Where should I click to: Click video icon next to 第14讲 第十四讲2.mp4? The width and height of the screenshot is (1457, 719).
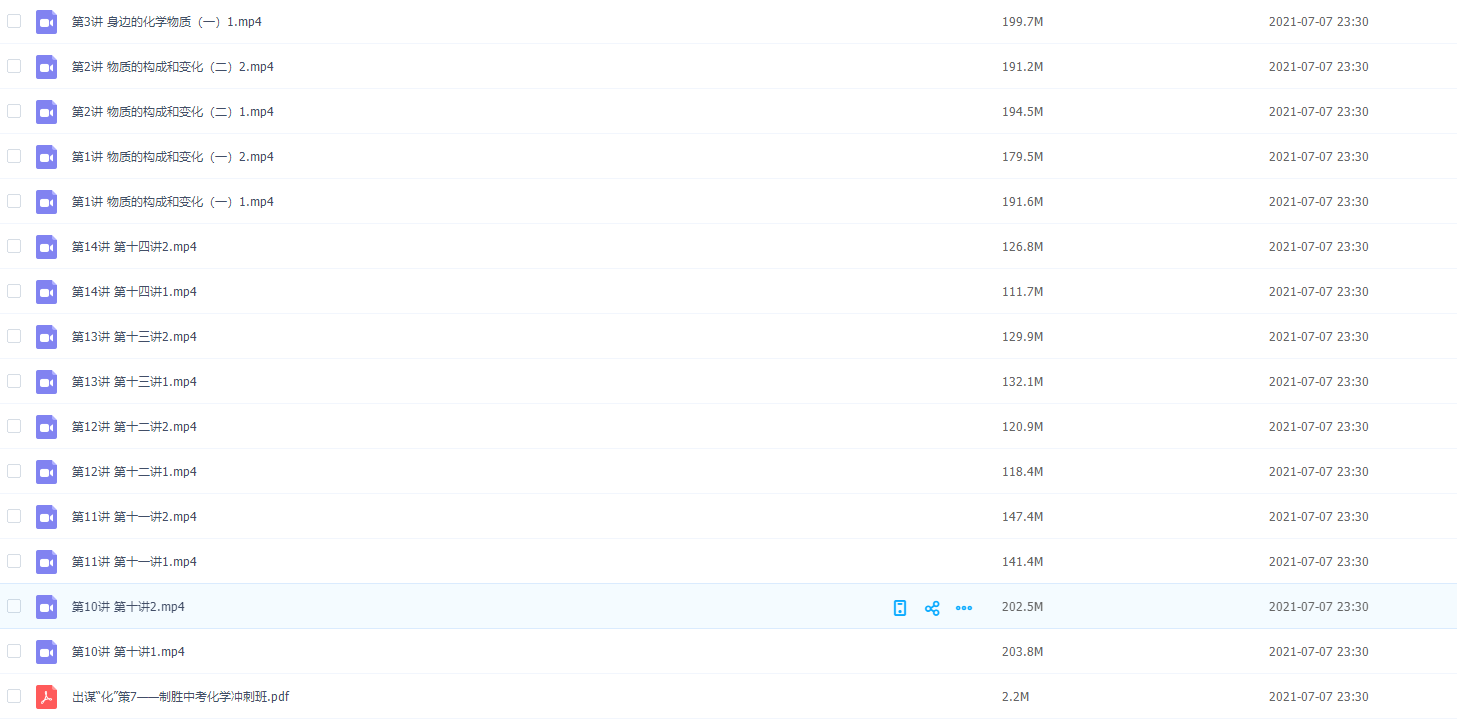click(x=46, y=247)
